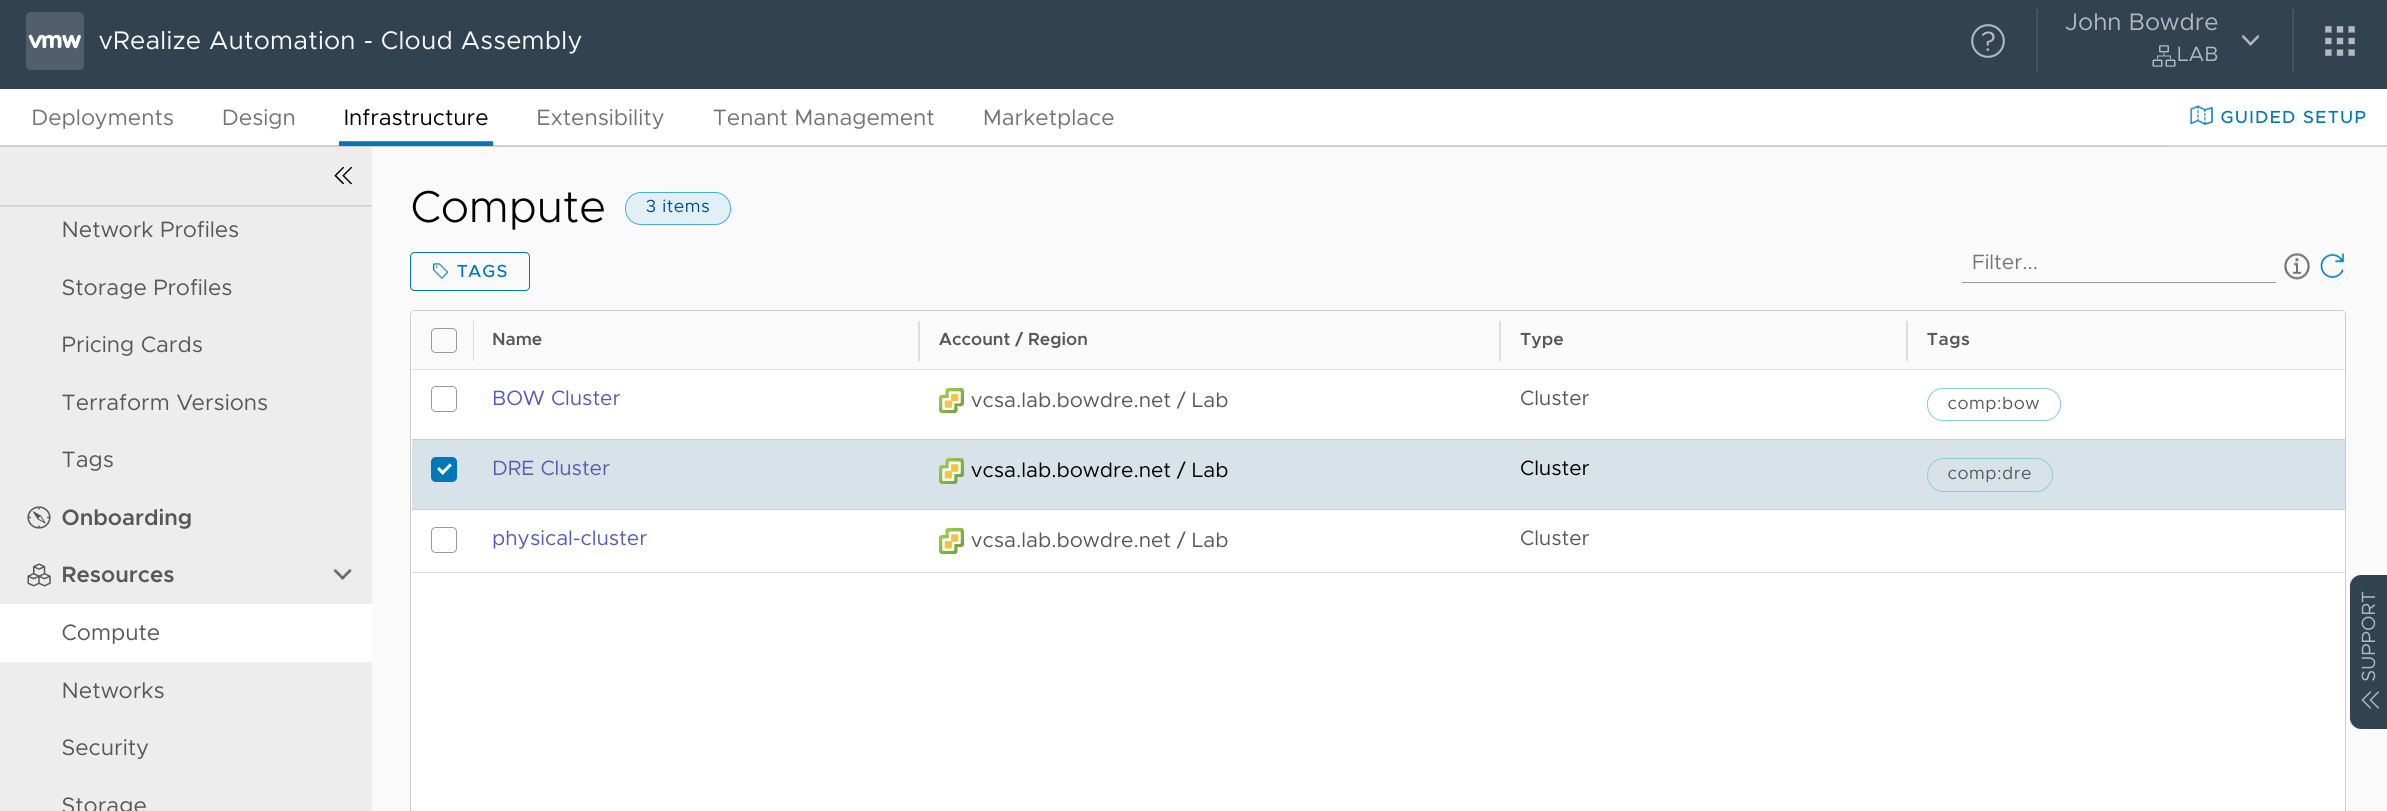Click the Filter input field
The height and width of the screenshot is (811, 2387).
2118,263
